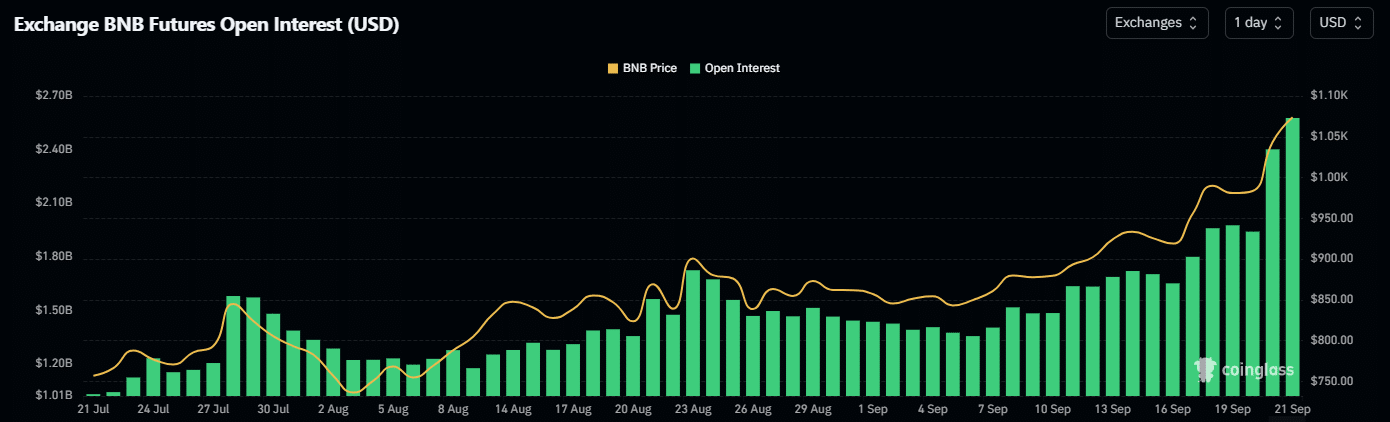Open the USD currency dropdown
Image resolution: width=1390 pixels, height=422 pixels.
(x=1340, y=23)
